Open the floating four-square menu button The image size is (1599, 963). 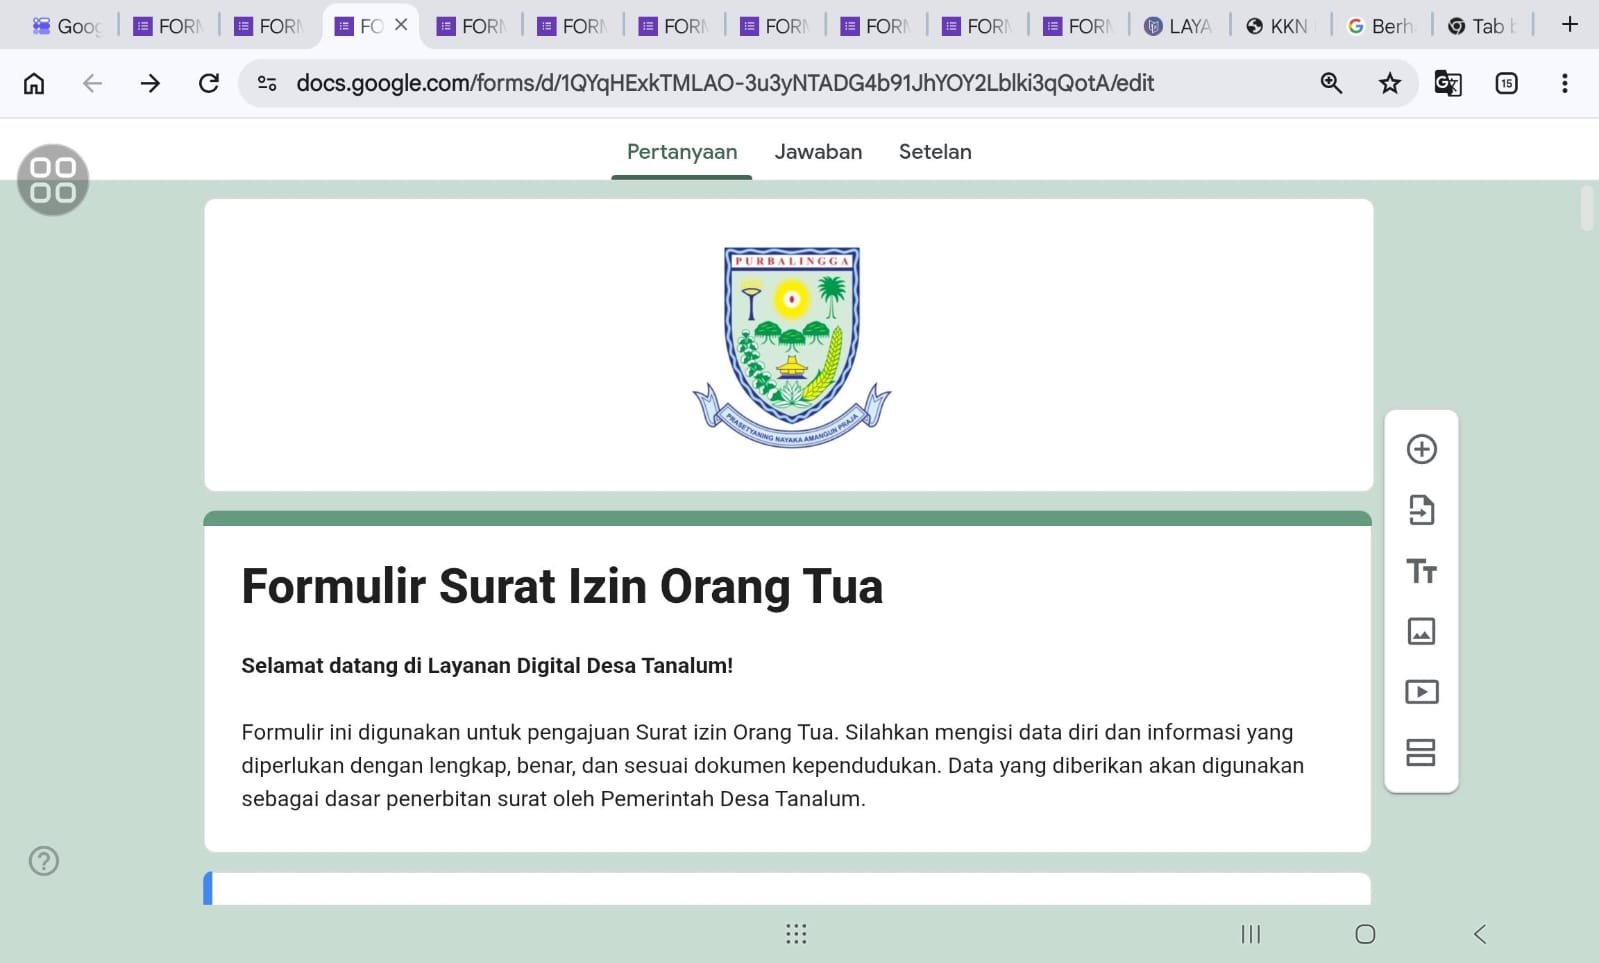tap(53, 180)
